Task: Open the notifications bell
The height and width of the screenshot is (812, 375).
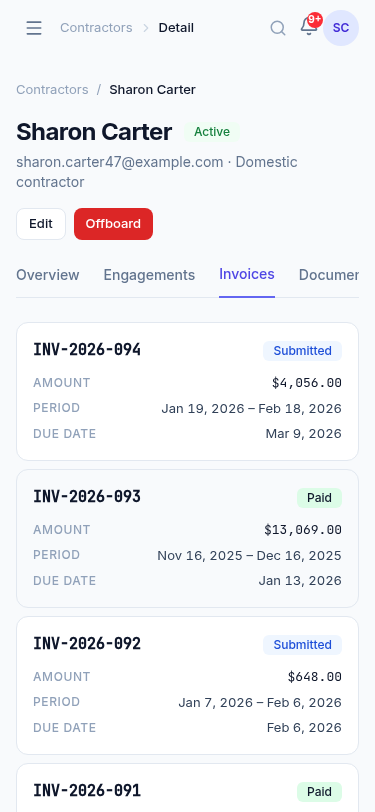Action: pyautogui.click(x=309, y=26)
